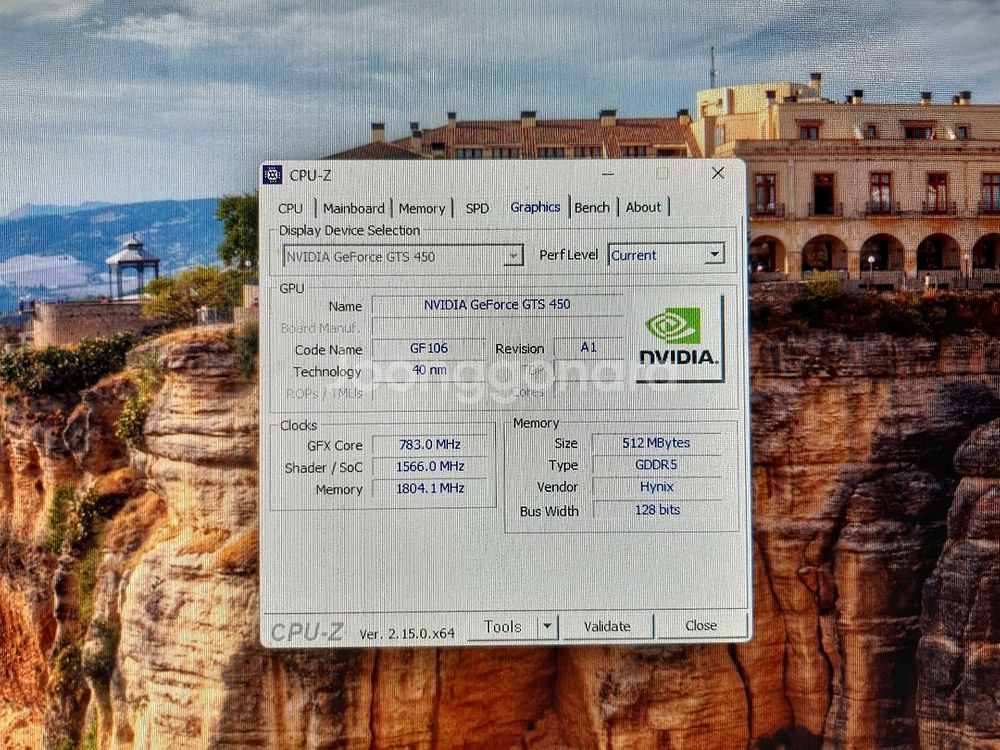The image size is (1000, 750).
Task: Switch to the CPU tab
Action: pos(290,208)
